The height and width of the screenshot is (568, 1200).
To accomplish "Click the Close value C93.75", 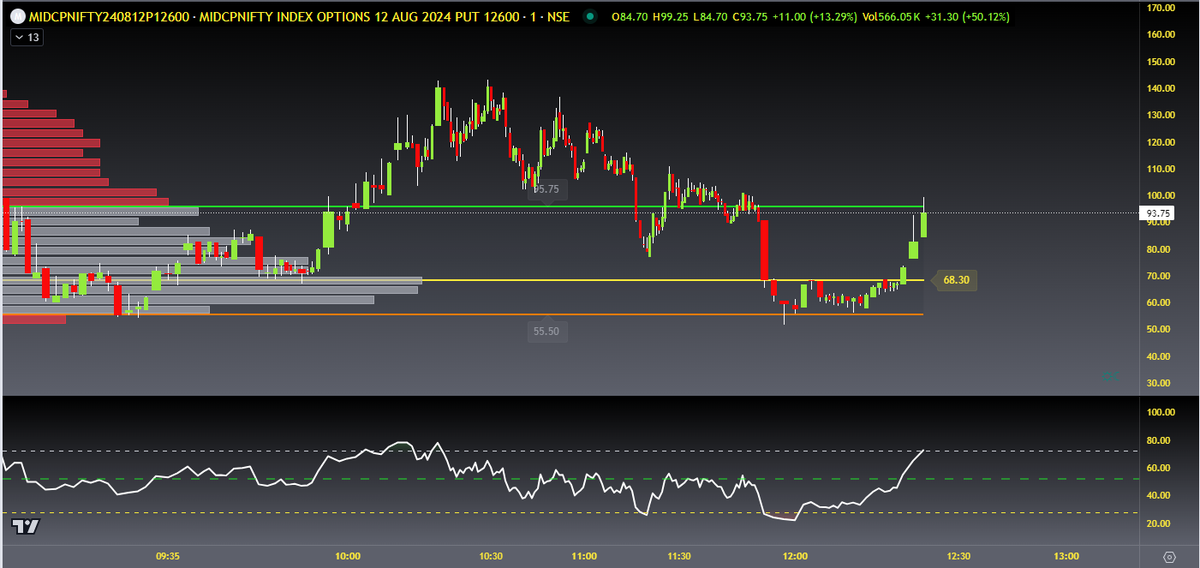I will click(x=749, y=16).
